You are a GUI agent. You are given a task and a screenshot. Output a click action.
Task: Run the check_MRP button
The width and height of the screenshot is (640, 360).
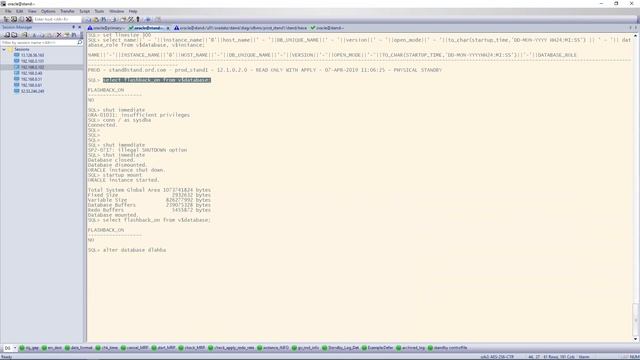[192, 348]
